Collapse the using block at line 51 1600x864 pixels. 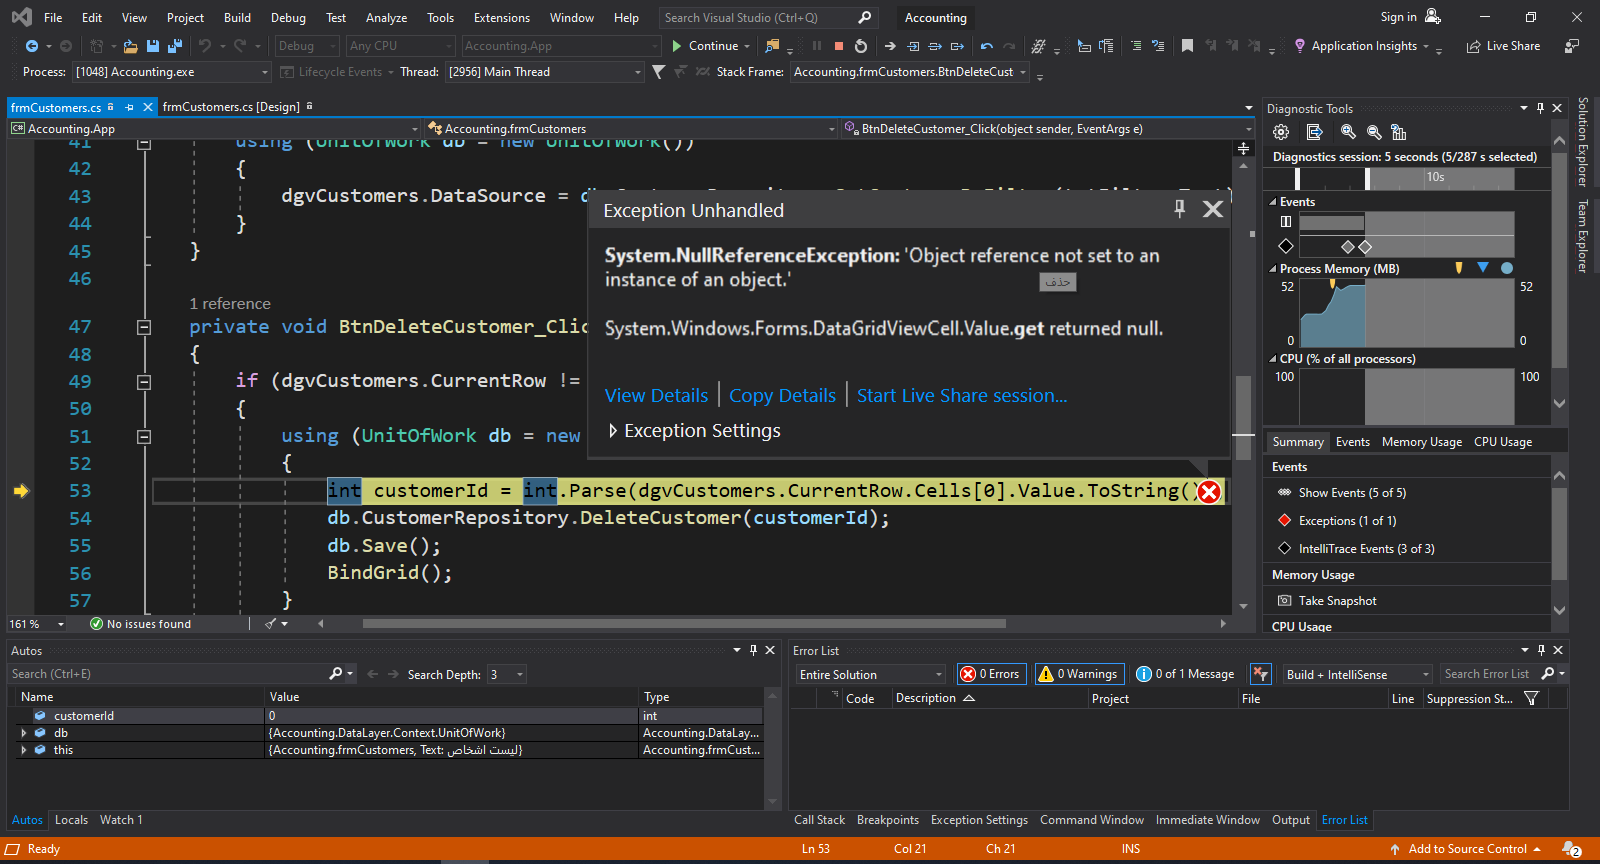pos(144,437)
